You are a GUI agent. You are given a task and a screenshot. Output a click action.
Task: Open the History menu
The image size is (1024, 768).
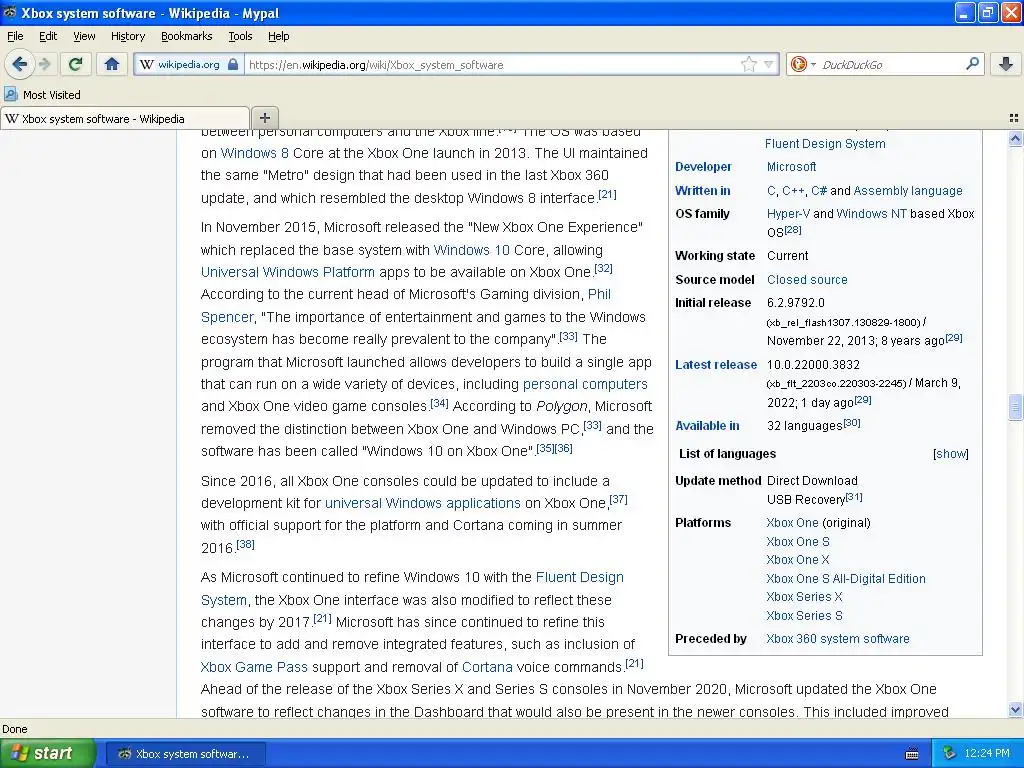tap(127, 36)
